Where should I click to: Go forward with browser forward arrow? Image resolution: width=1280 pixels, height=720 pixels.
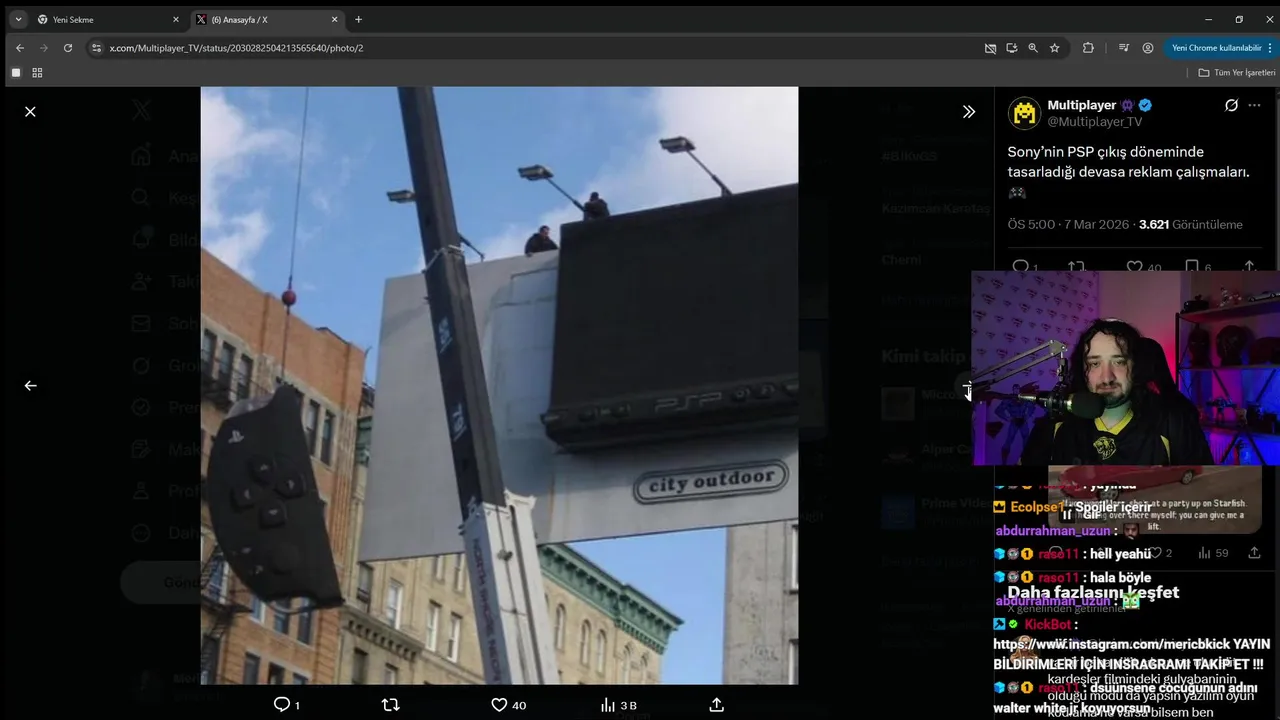[x=44, y=47]
